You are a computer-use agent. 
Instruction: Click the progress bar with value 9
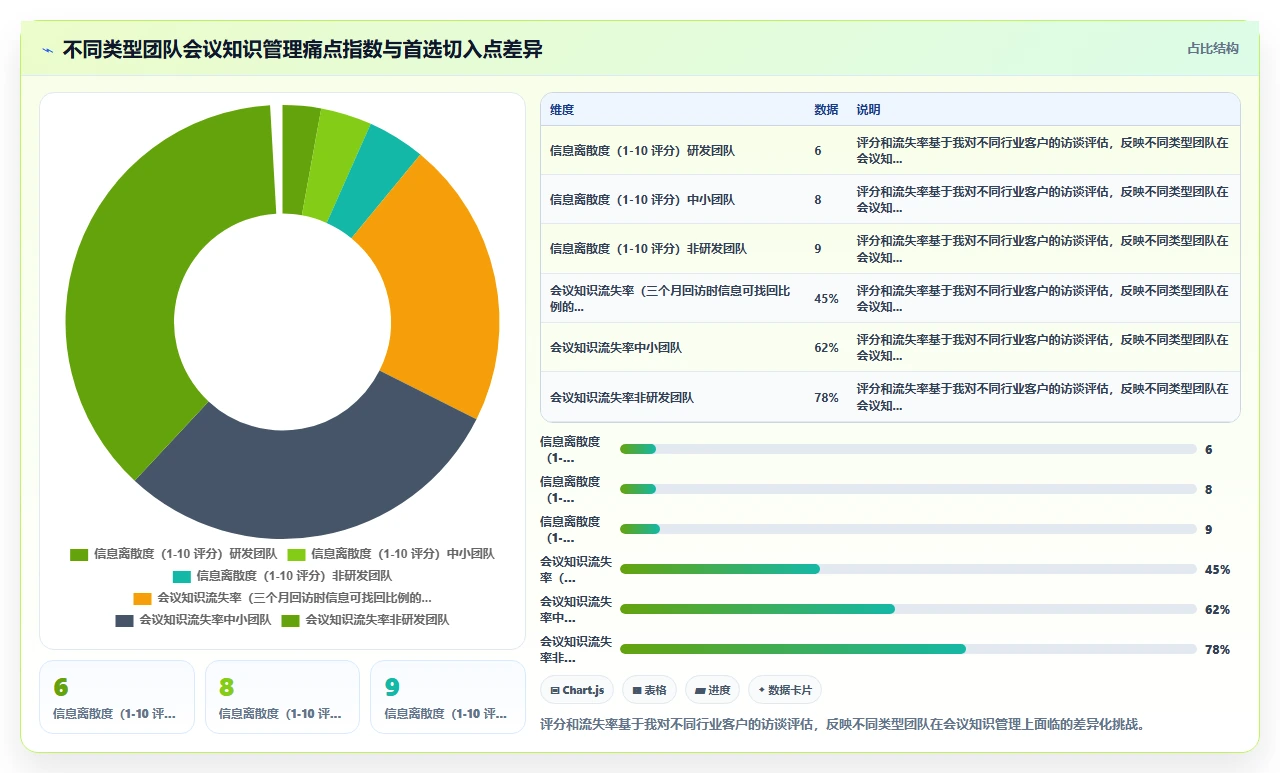click(908, 529)
